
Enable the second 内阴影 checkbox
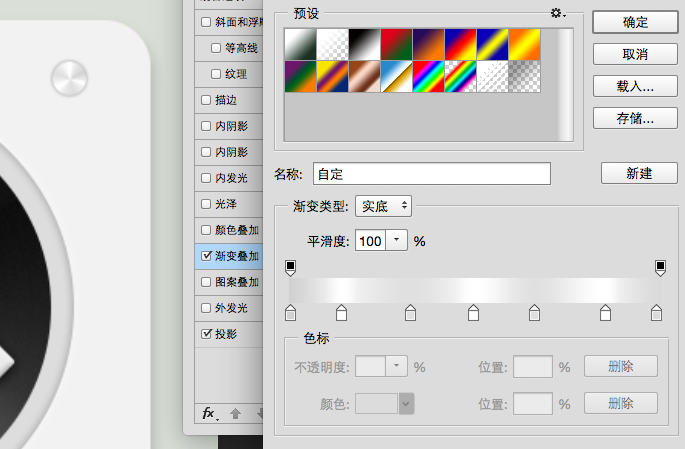point(206,152)
